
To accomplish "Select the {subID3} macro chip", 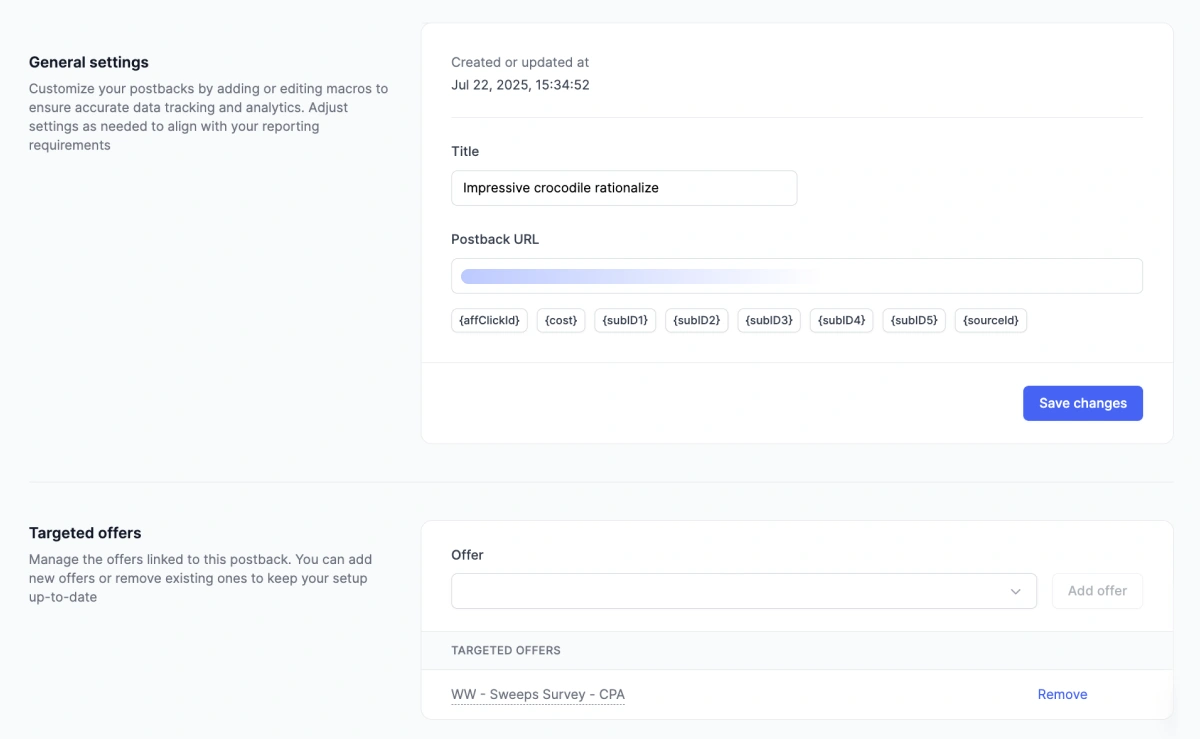I will tap(769, 320).
